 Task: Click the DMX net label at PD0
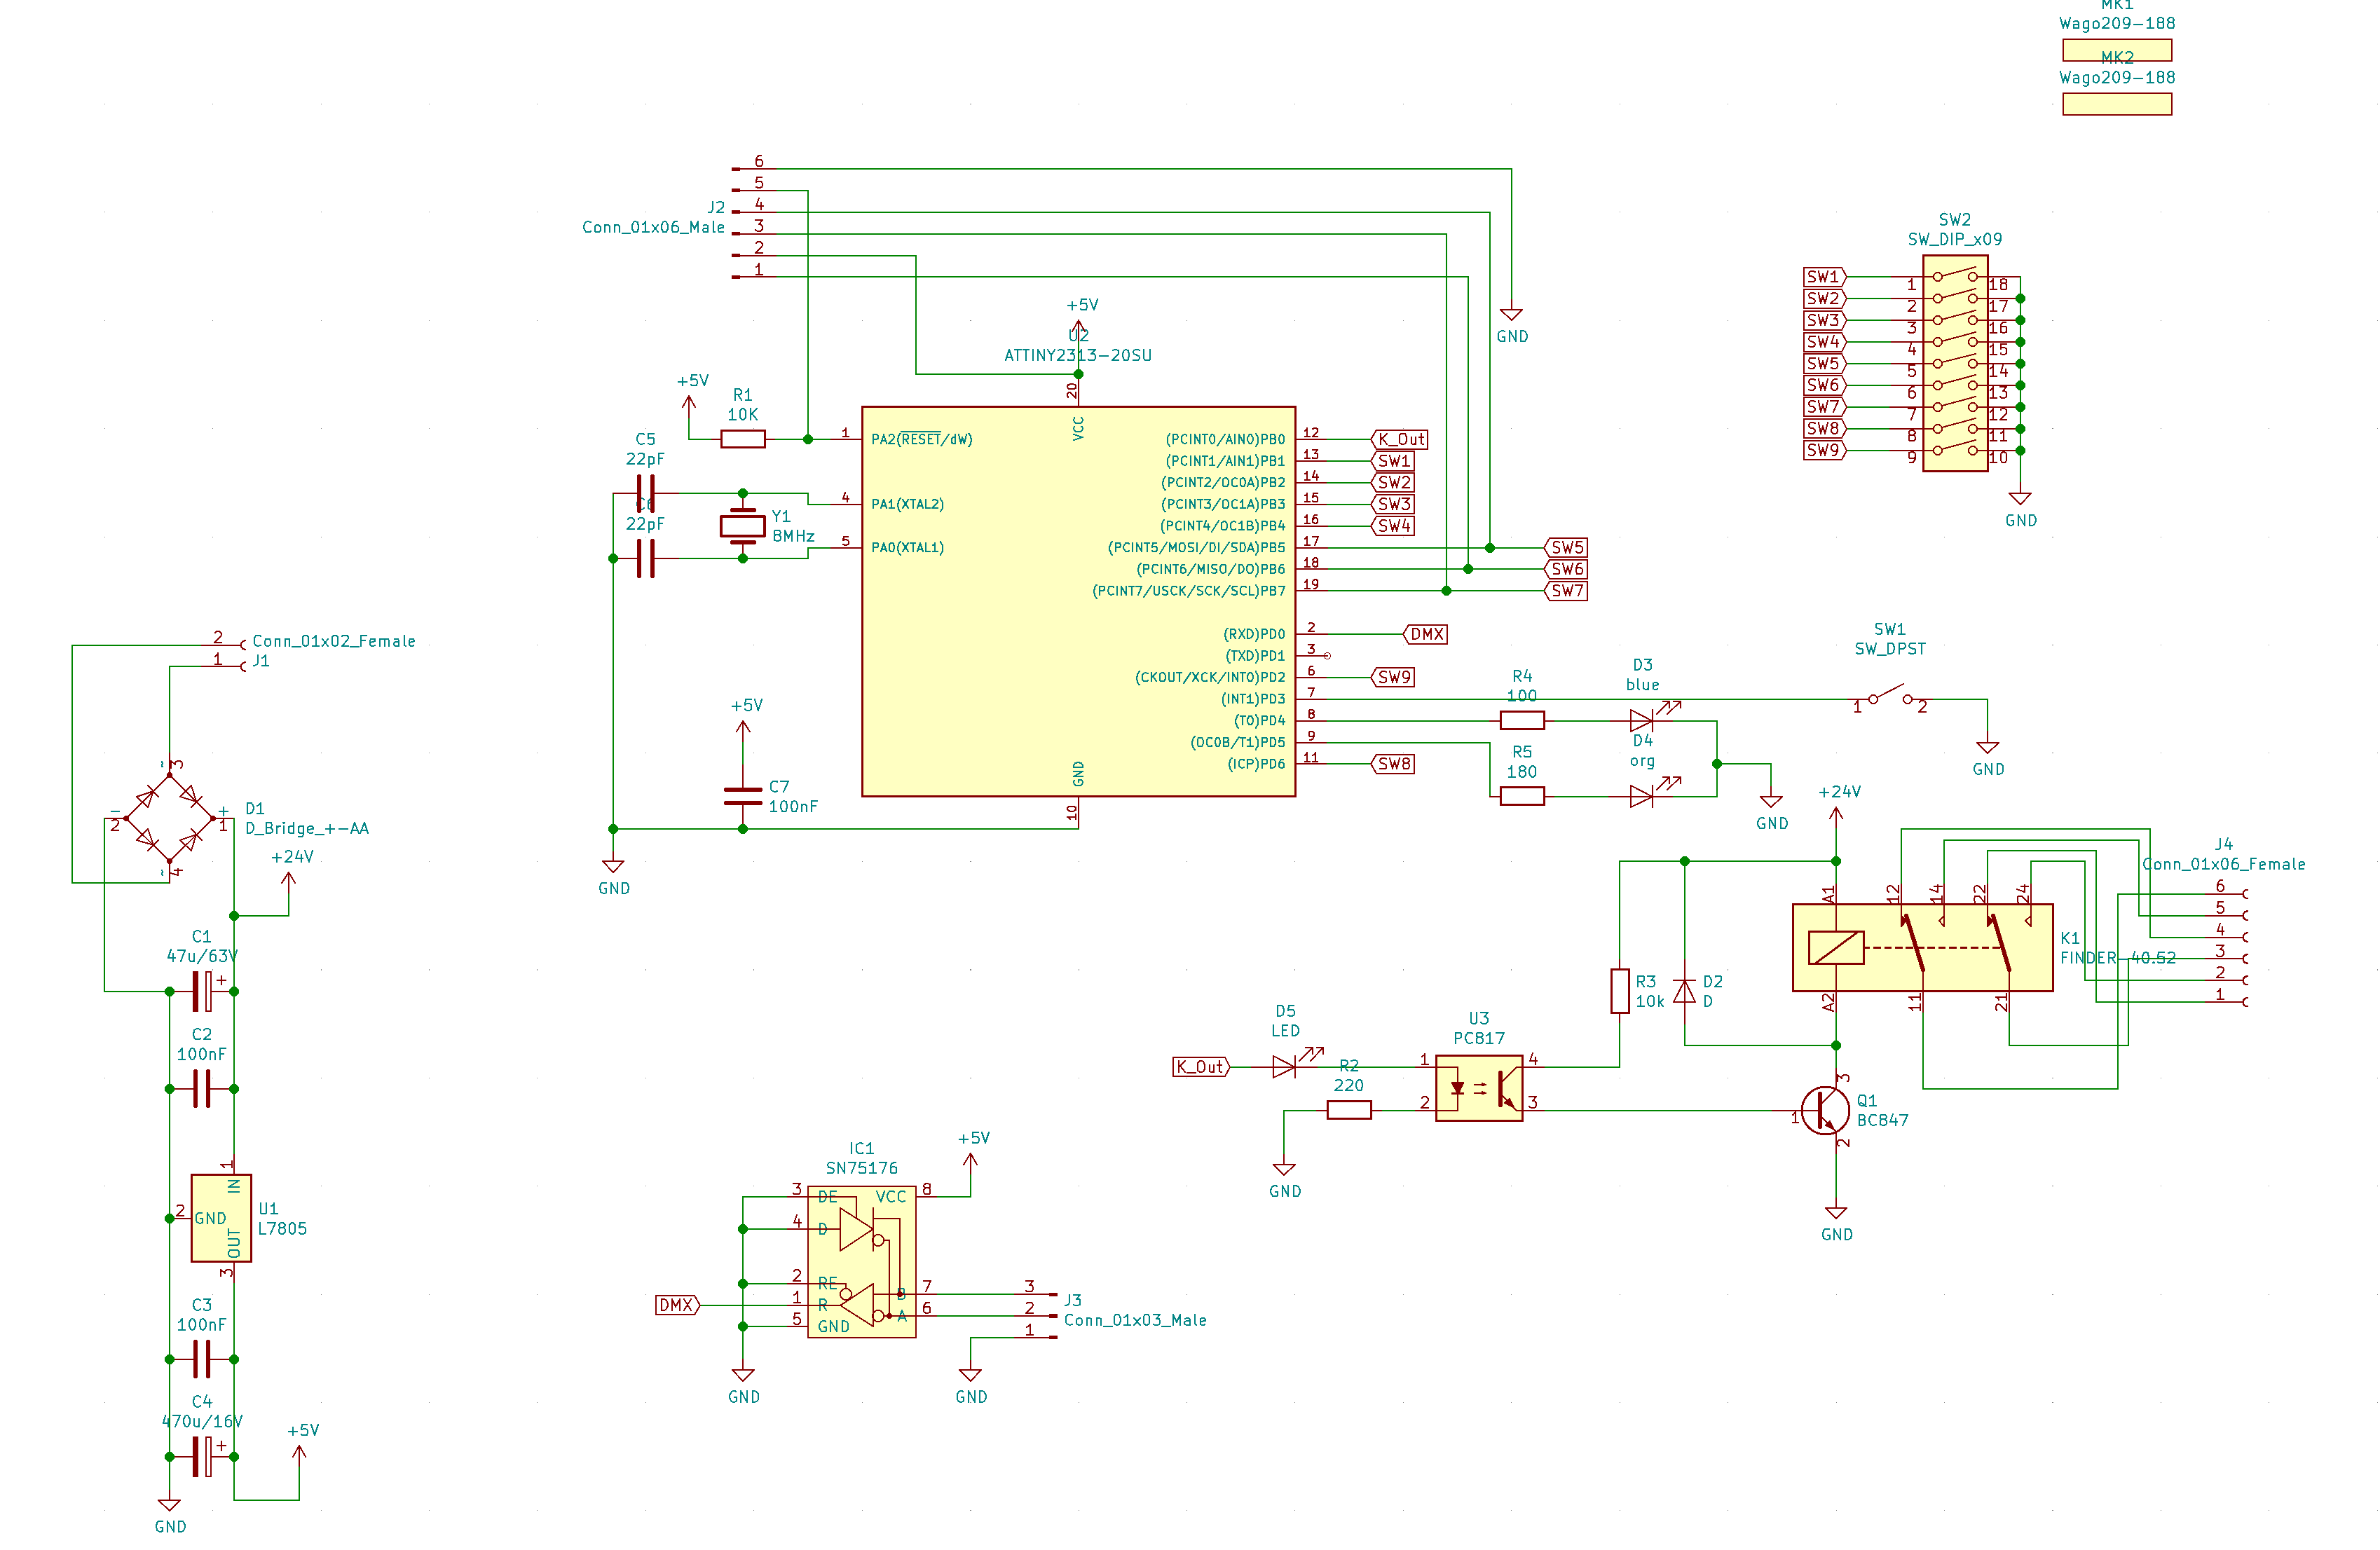tap(1425, 634)
